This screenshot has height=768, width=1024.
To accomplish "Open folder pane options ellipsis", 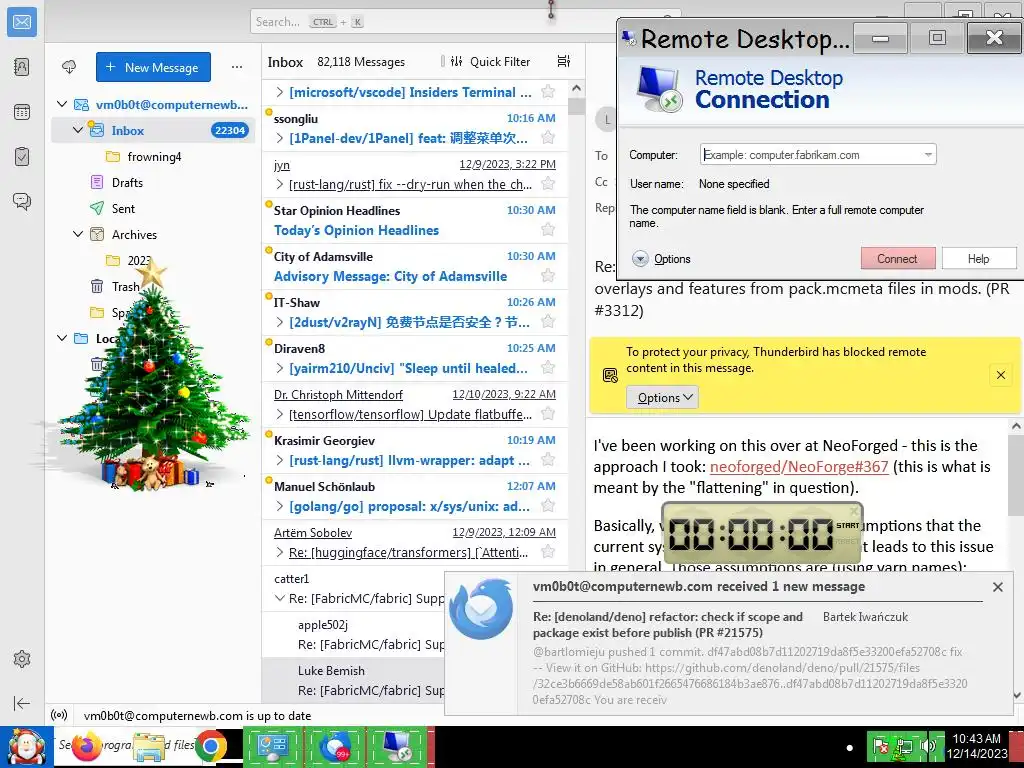I will (236, 67).
